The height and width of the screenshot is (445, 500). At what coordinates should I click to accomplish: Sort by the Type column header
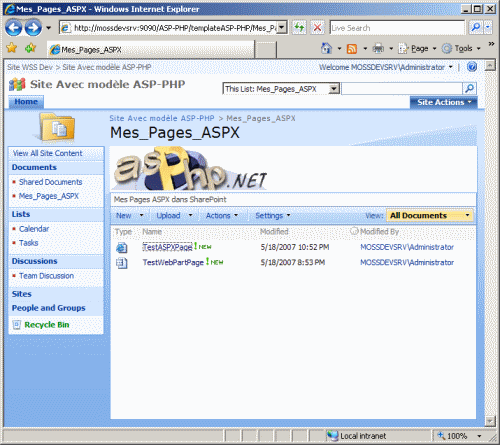point(123,232)
